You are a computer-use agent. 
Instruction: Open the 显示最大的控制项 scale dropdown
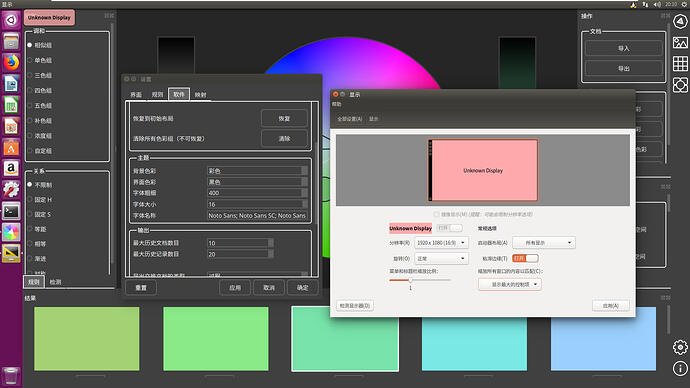(x=510, y=285)
